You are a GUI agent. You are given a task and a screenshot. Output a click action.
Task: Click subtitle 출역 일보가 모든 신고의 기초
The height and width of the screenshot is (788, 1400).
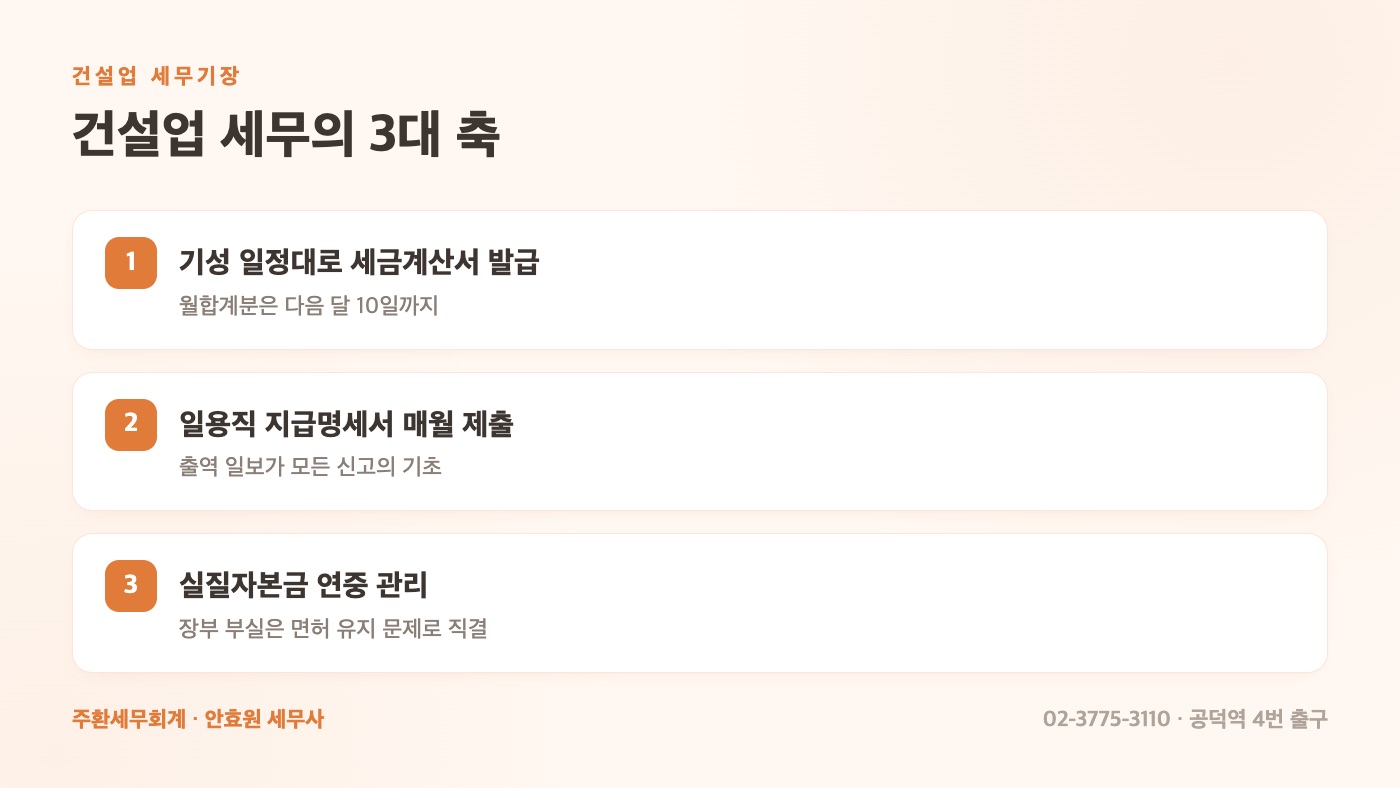click(311, 466)
